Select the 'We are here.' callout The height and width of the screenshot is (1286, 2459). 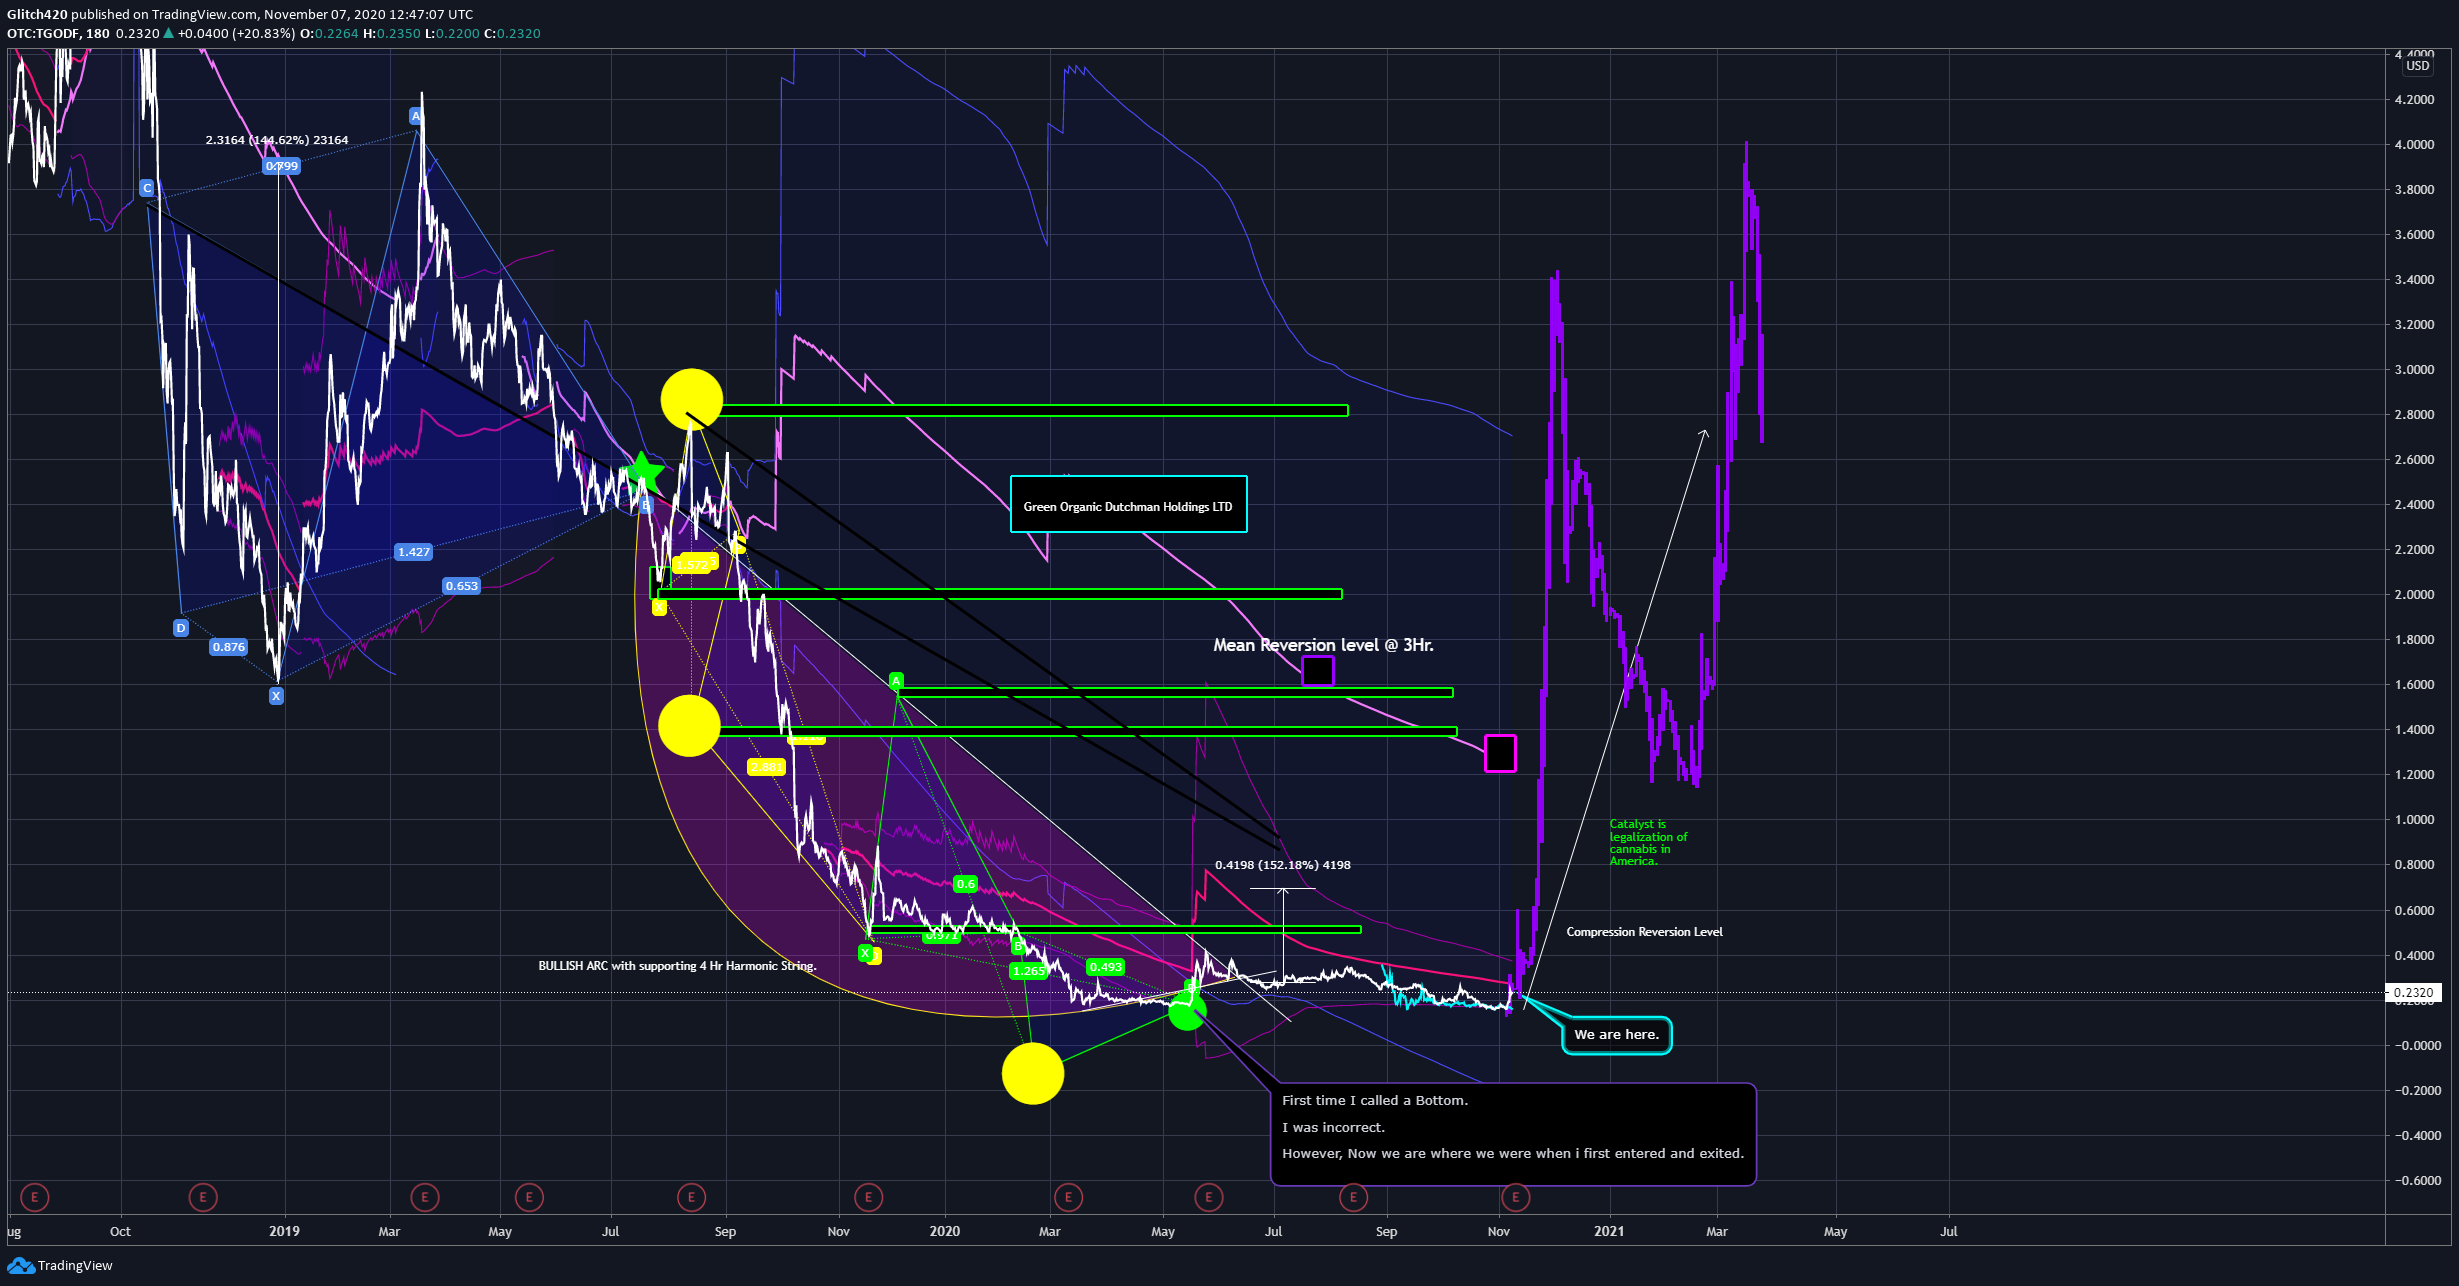pyautogui.click(x=1616, y=1035)
